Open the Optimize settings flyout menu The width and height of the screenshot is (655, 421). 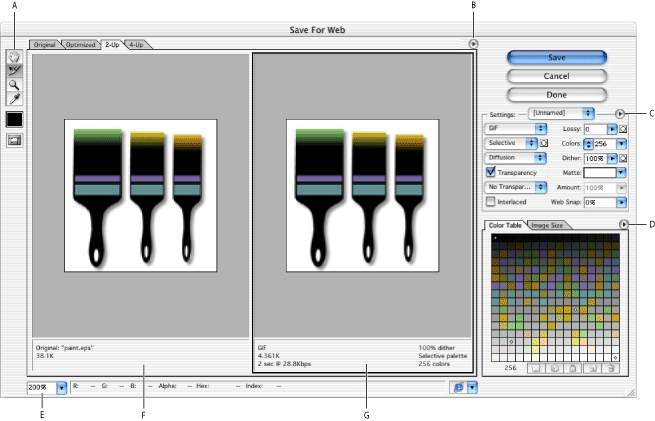point(621,114)
